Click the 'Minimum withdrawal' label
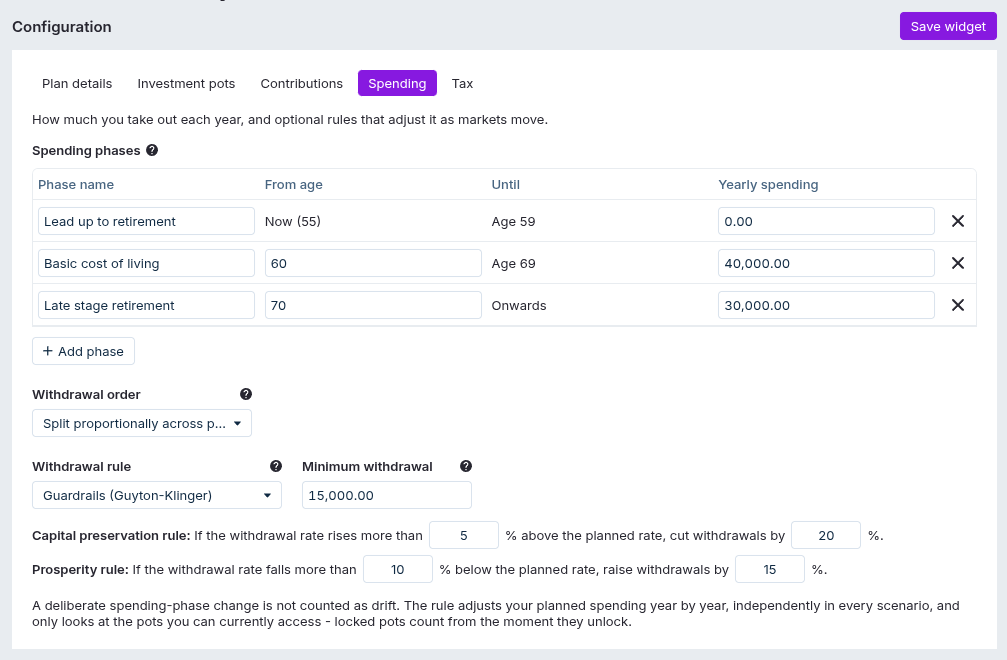Image resolution: width=1007 pixels, height=660 pixels. (367, 467)
